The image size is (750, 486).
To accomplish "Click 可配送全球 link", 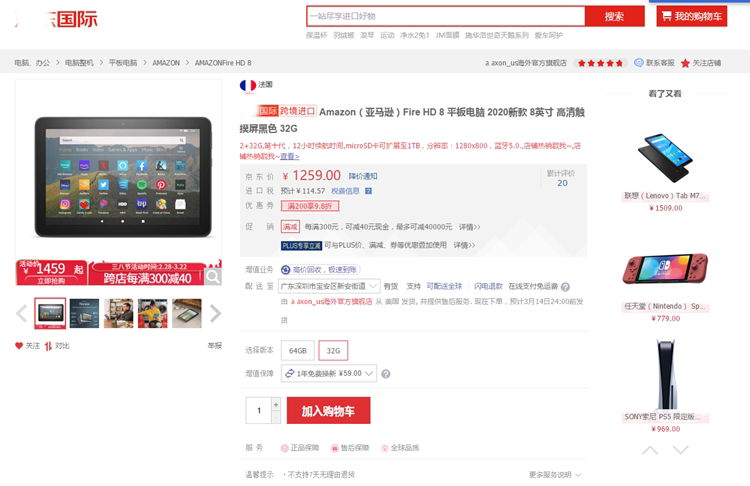I will coord(444,286).
